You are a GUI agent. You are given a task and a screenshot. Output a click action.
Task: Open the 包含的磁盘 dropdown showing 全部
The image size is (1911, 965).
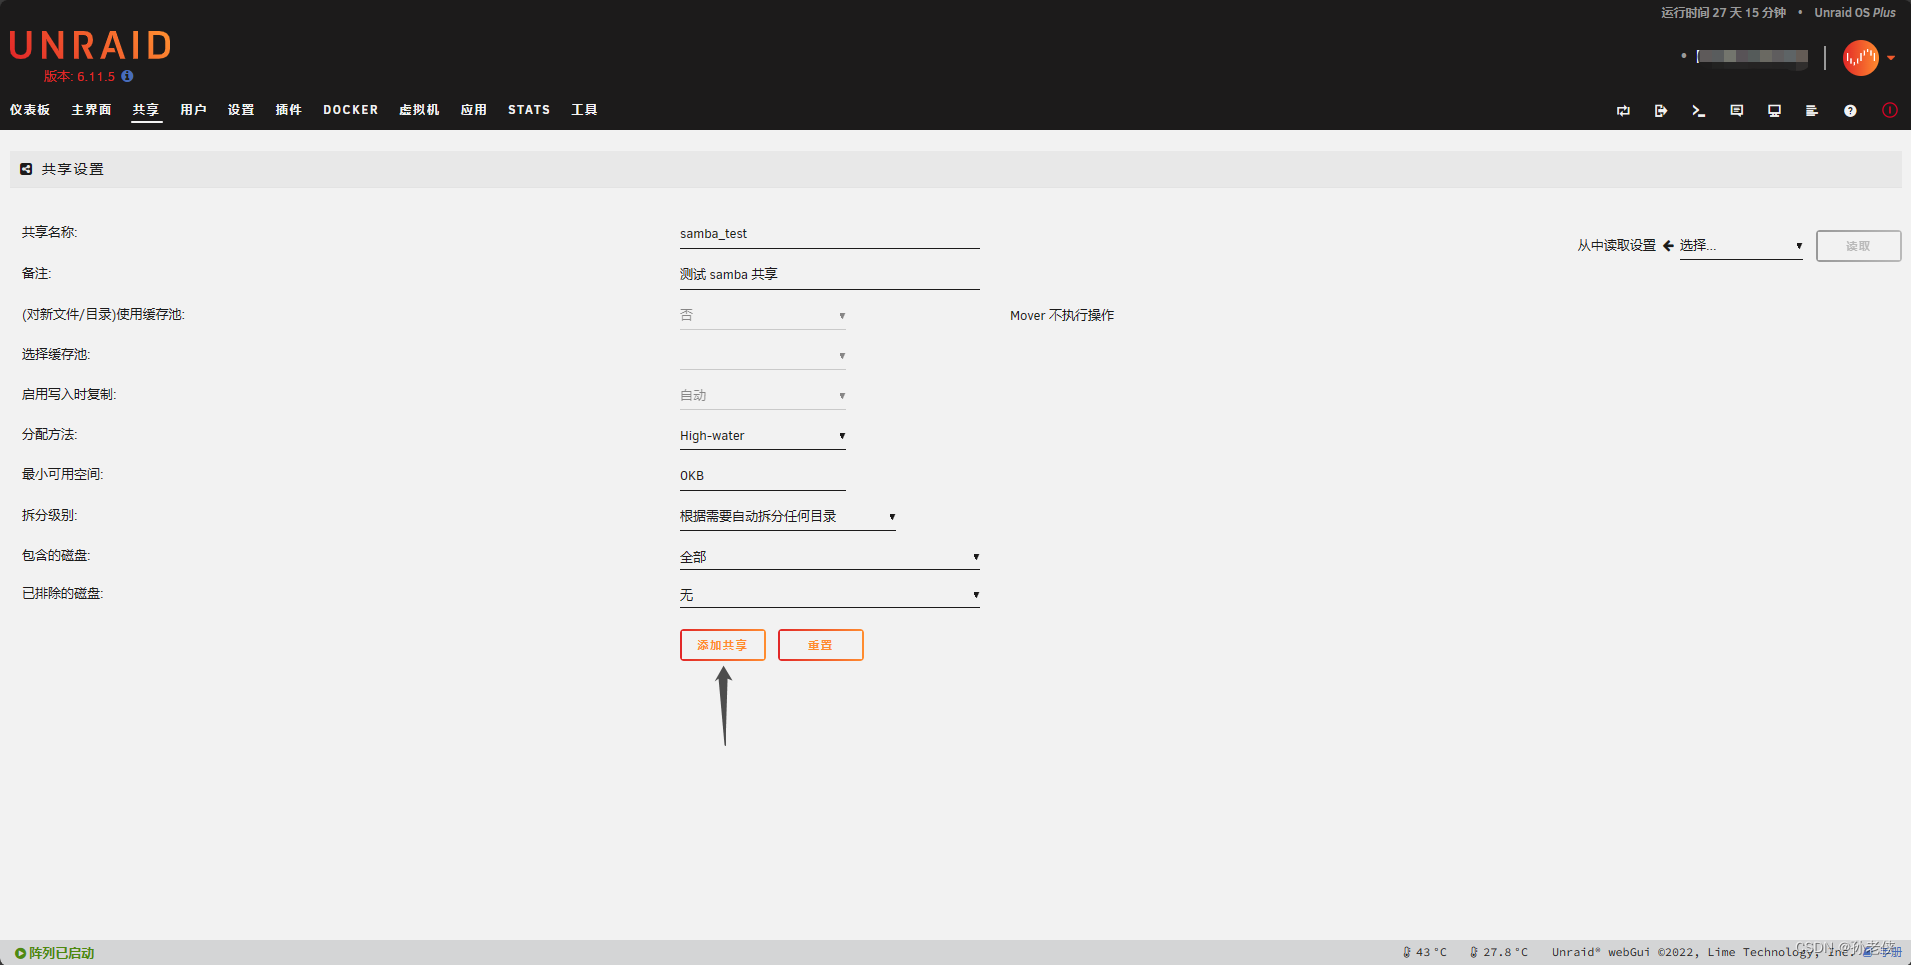tap(828, 556)
